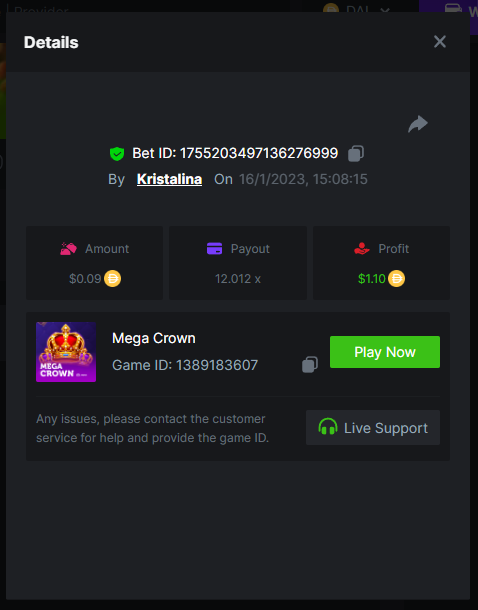Copy the Game ID to clipboard
The image size is (478, 610).
(310, 365)
